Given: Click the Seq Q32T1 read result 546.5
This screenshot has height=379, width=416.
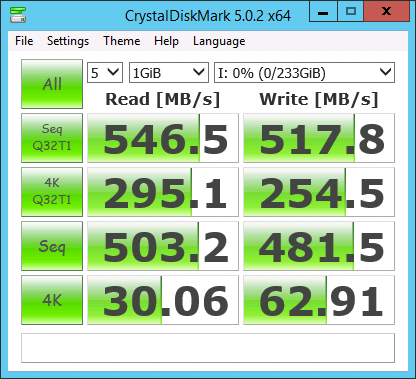Looking at the screenshot, I should pyautogui.click(x=163, y=138).
